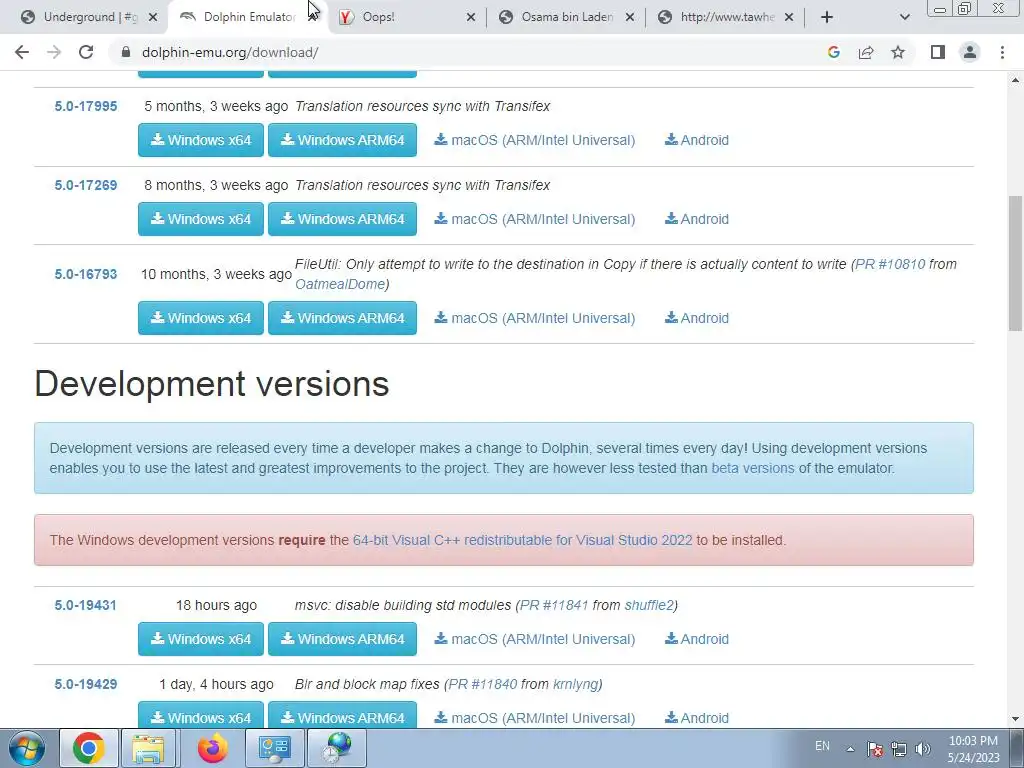The image size is (1024, 768).
Task: Click the browser forward arrow
Action: 54,52
